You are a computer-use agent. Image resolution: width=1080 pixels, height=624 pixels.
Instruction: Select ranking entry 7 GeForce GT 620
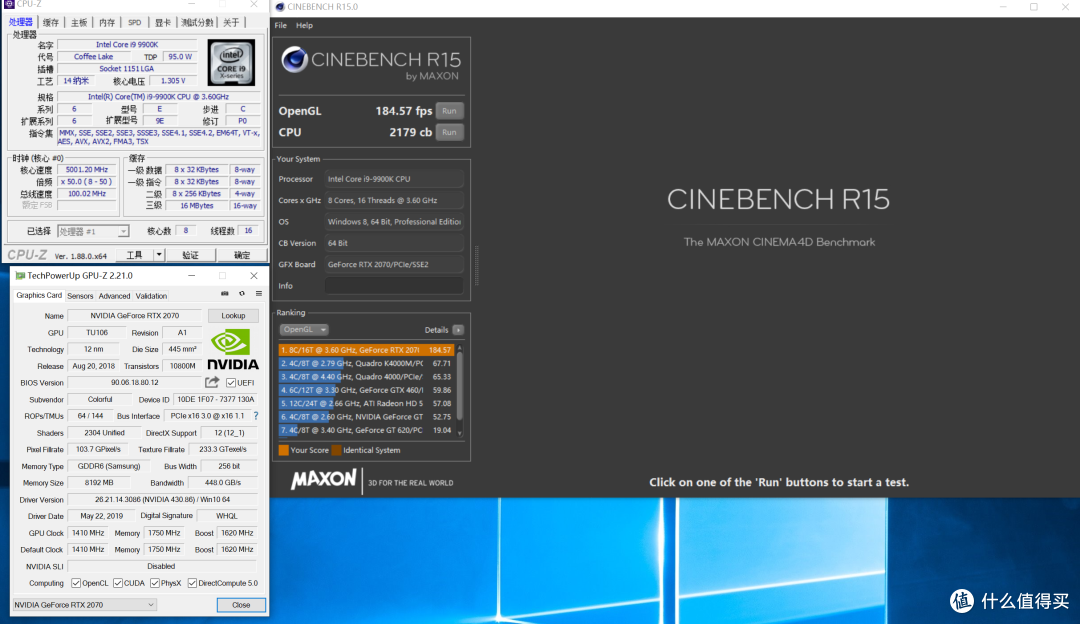click(366, 430)
